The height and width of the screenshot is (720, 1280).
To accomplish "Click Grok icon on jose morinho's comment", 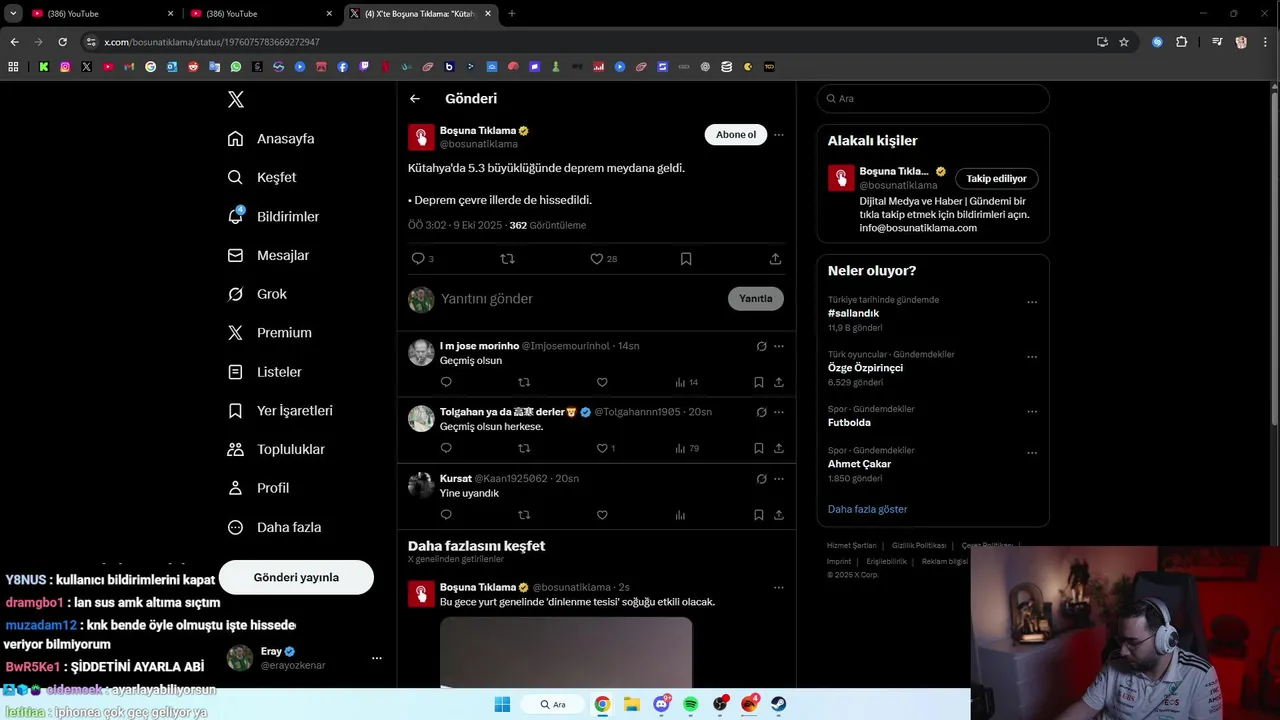I will [761, 346].
